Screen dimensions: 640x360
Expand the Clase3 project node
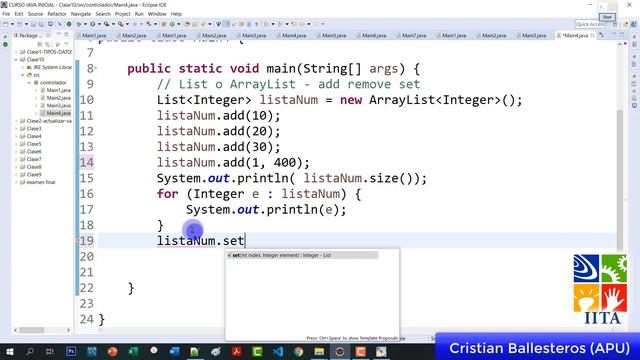point(16,129)
